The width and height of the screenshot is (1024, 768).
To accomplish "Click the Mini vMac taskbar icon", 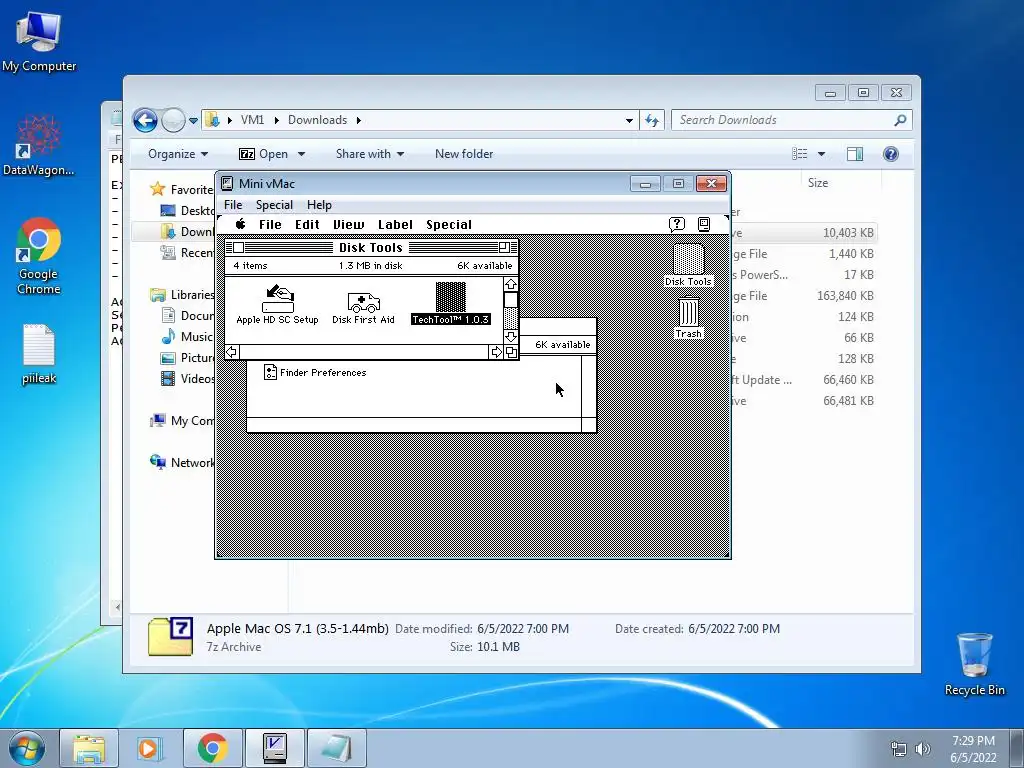I will [x=274, y=748].
